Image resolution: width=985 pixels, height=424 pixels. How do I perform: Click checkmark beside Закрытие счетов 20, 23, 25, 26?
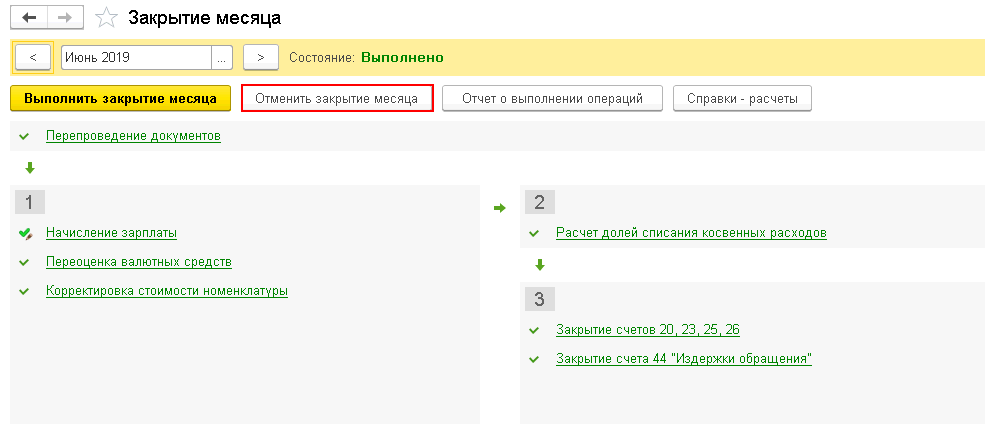[x=534, y=330]
